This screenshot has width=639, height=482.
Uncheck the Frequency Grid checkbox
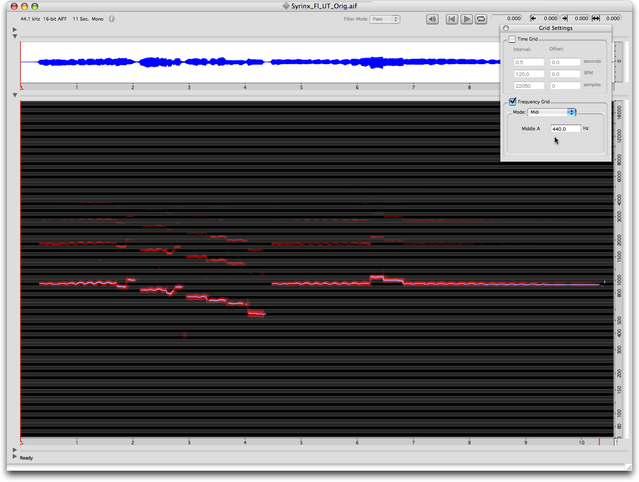512,101
